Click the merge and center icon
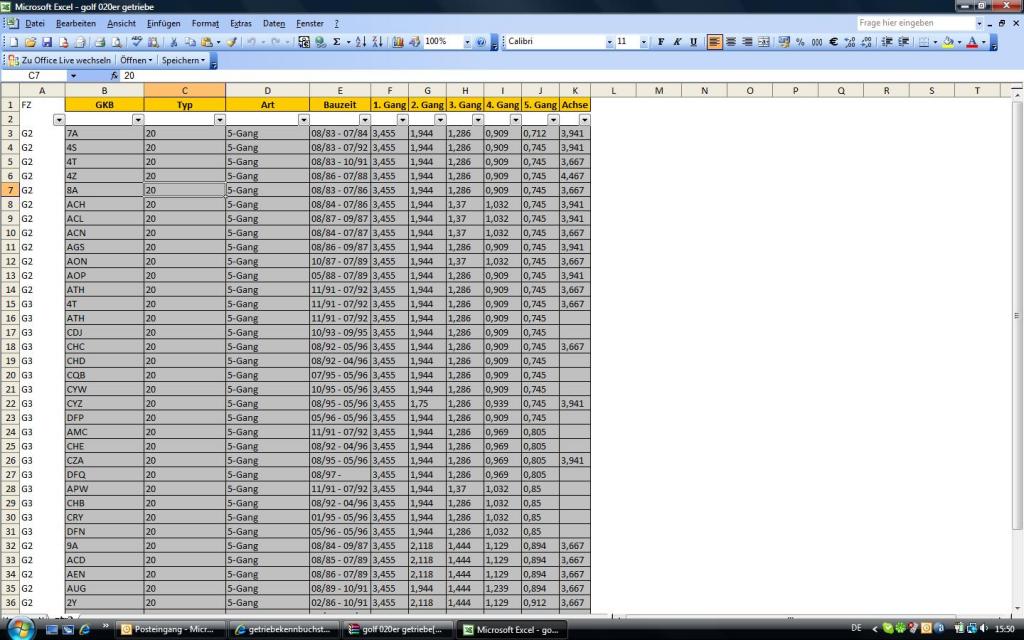This screenshot has height=640, width=1024. click(764, 42)
